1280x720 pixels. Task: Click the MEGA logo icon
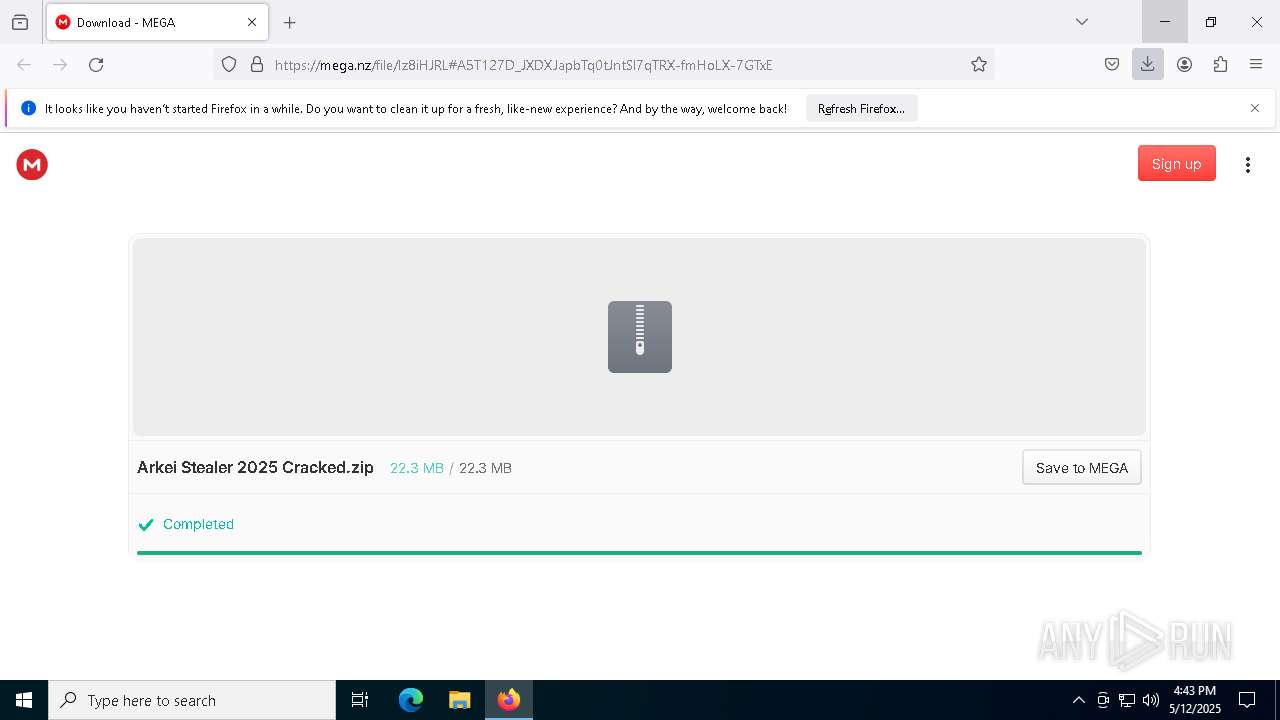pyautogui.click(x=32, y=165)
